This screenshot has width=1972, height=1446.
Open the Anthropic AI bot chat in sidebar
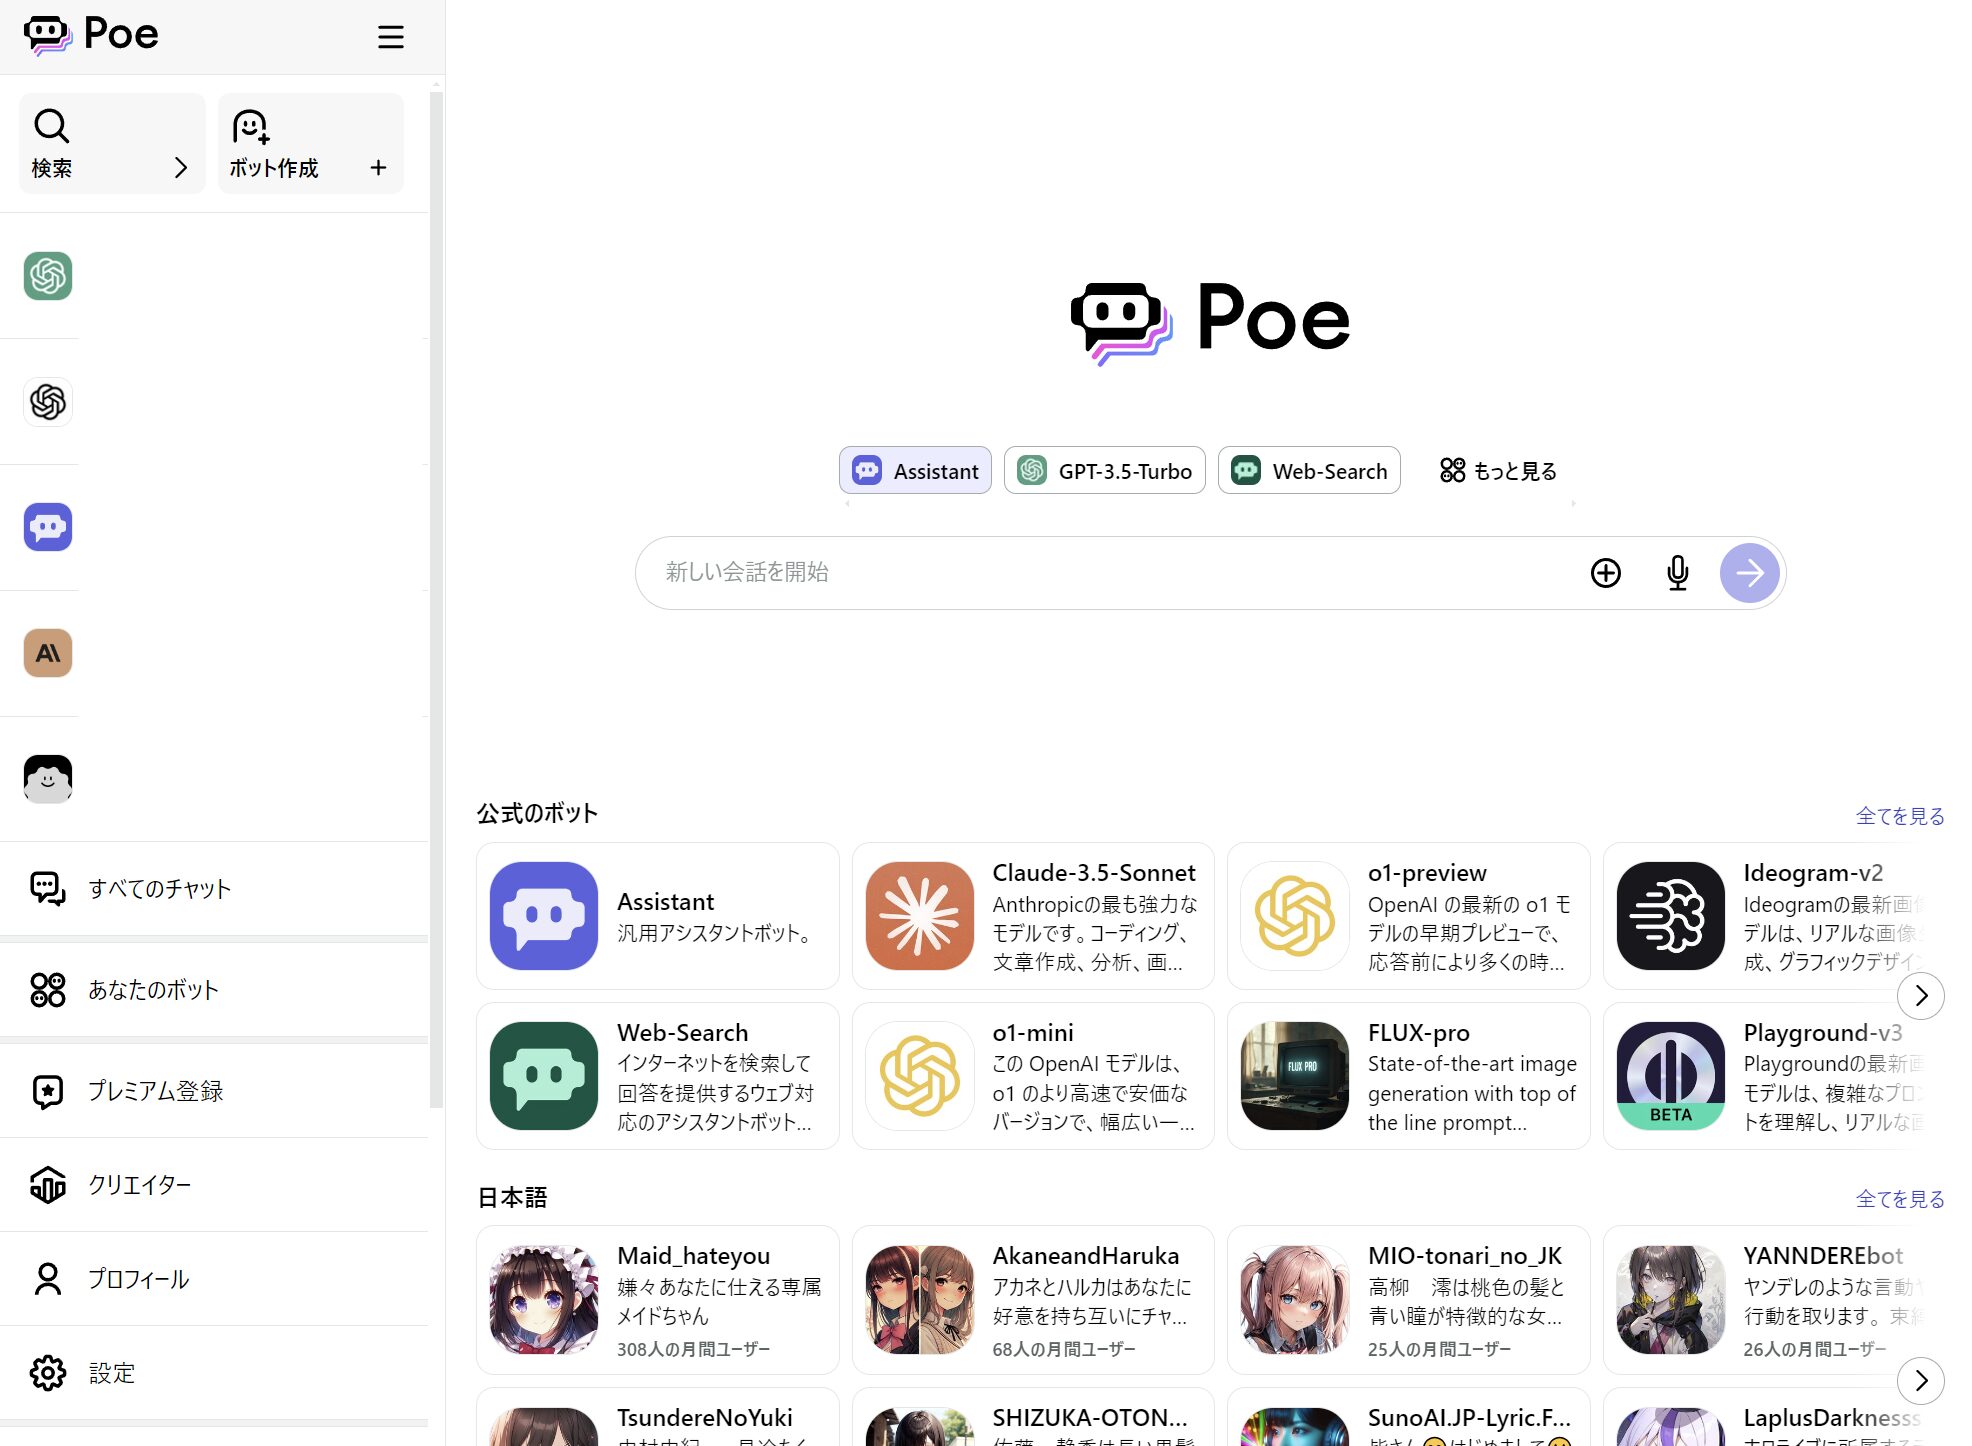pyautogui.click(x=48, y=653)
